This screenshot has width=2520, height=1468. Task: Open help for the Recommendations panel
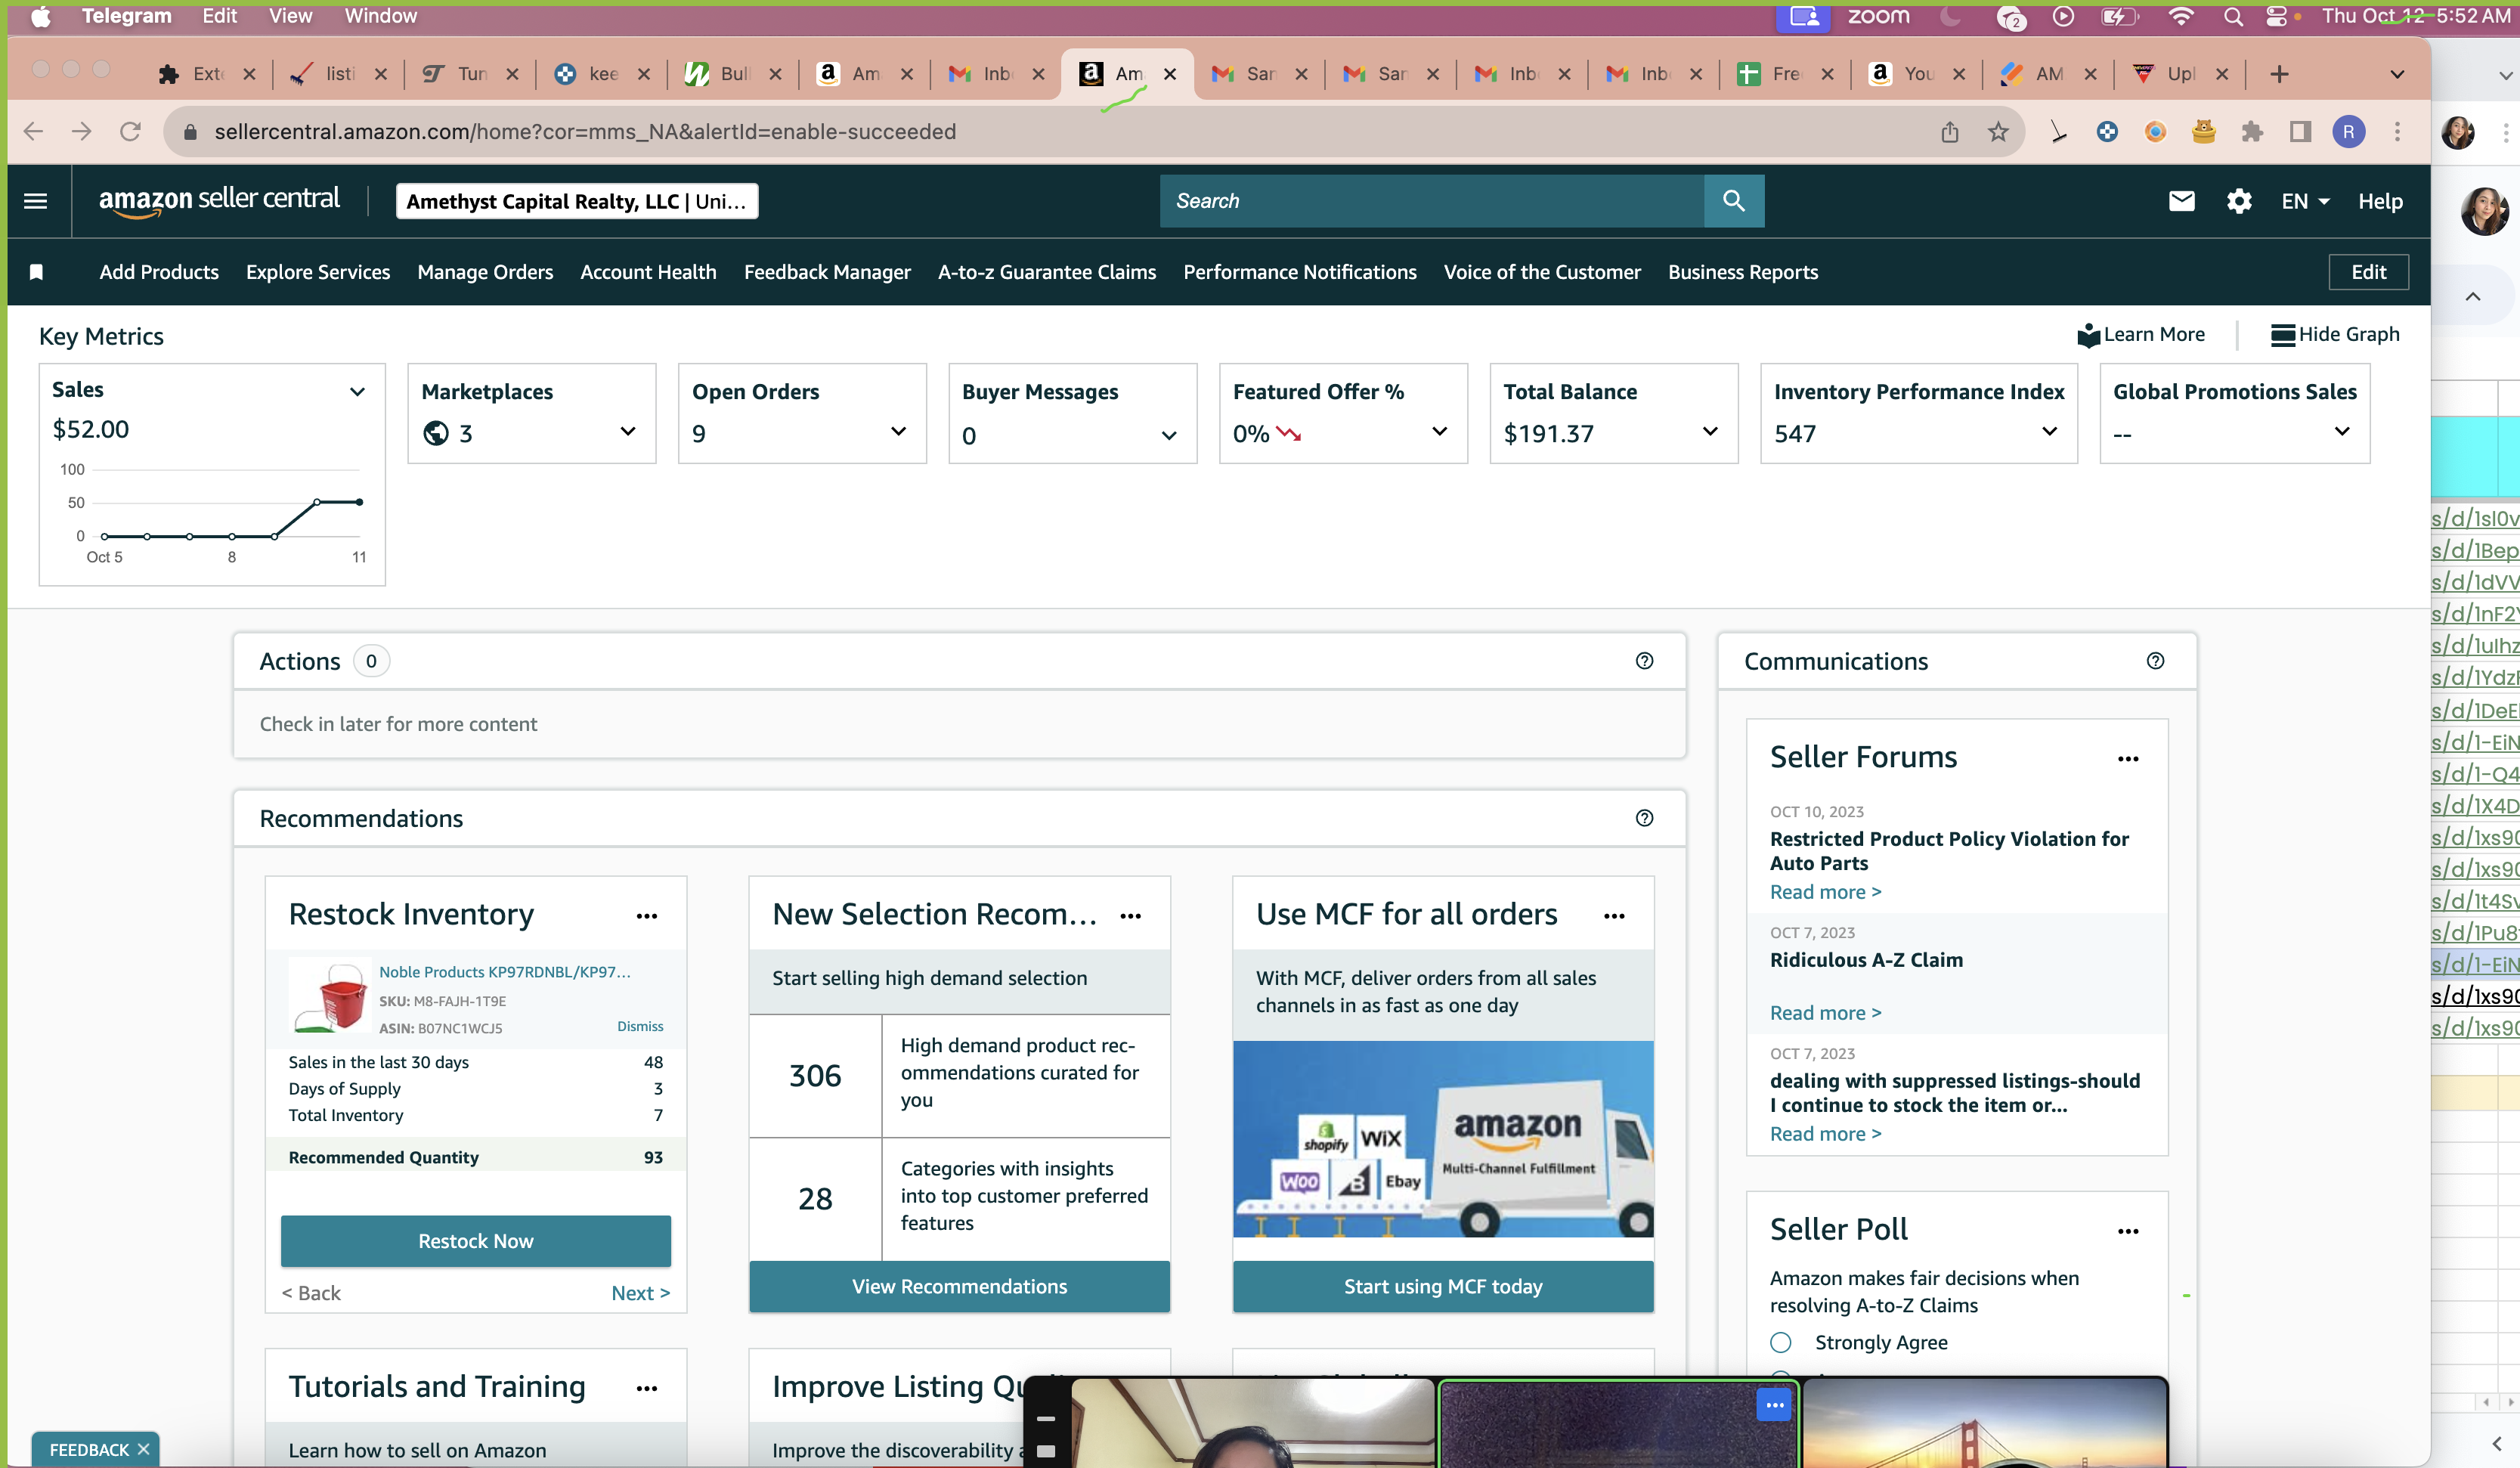tap(1644, 818)
